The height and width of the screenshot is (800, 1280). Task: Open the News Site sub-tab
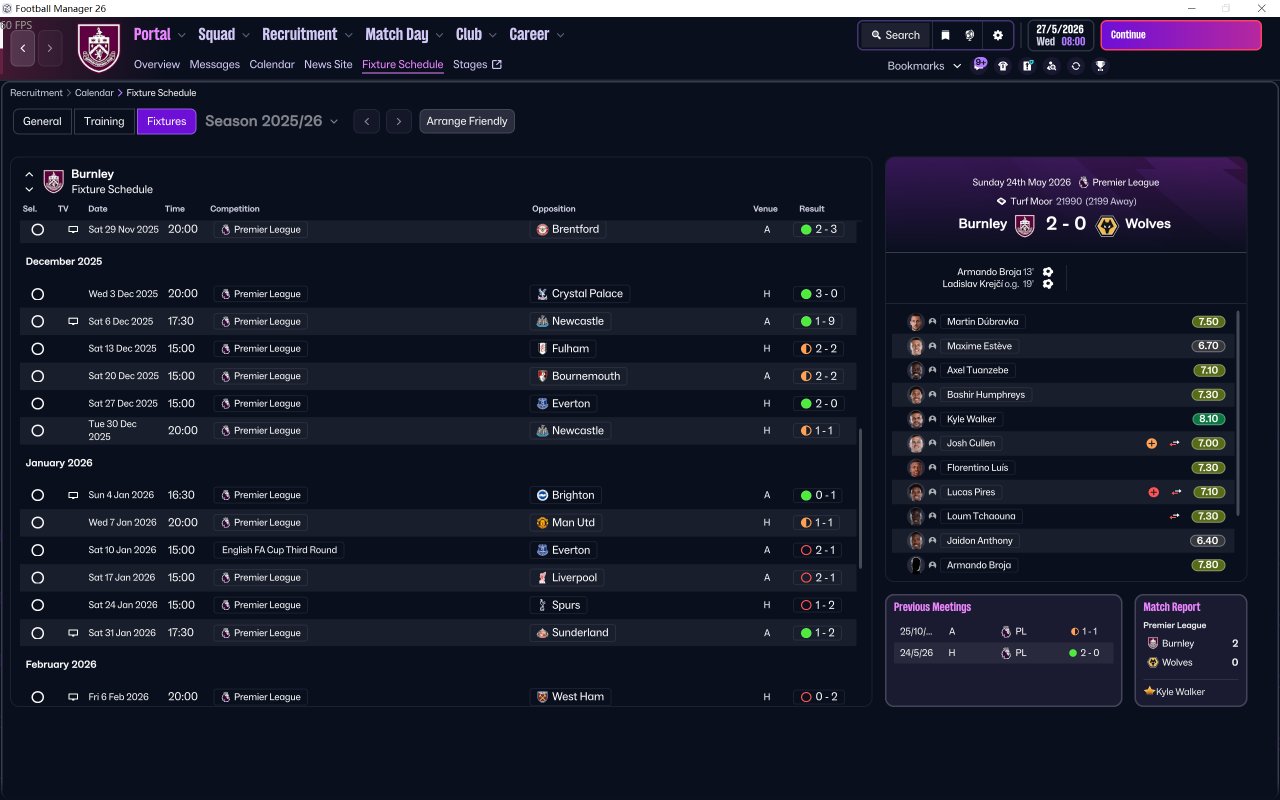pos(328,64)
